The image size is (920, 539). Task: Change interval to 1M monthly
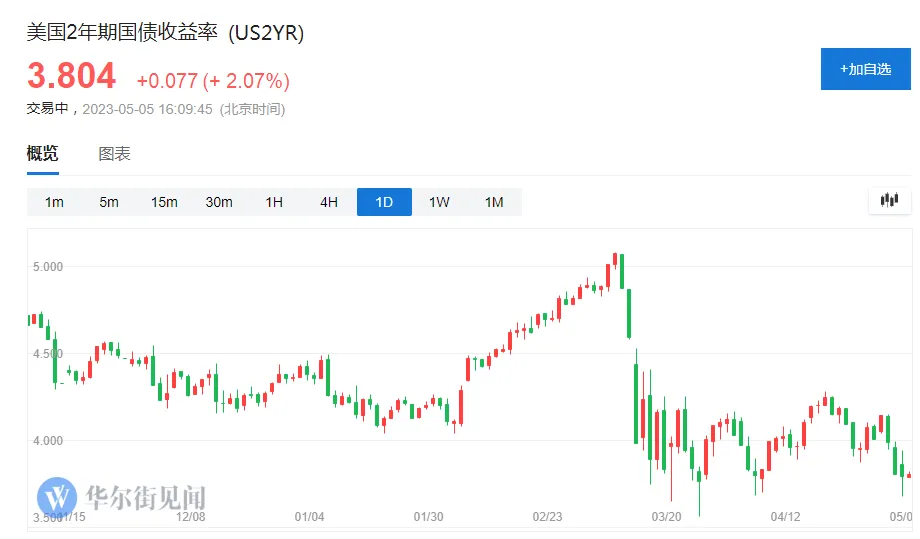point(494,202)
